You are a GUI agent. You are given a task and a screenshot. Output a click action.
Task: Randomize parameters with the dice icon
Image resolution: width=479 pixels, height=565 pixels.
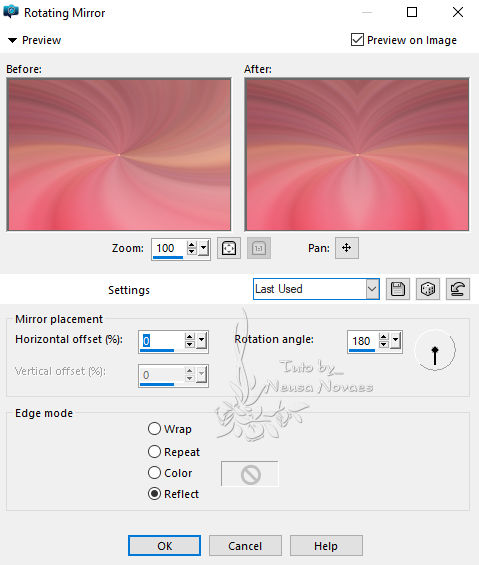[x=428, y=289]
